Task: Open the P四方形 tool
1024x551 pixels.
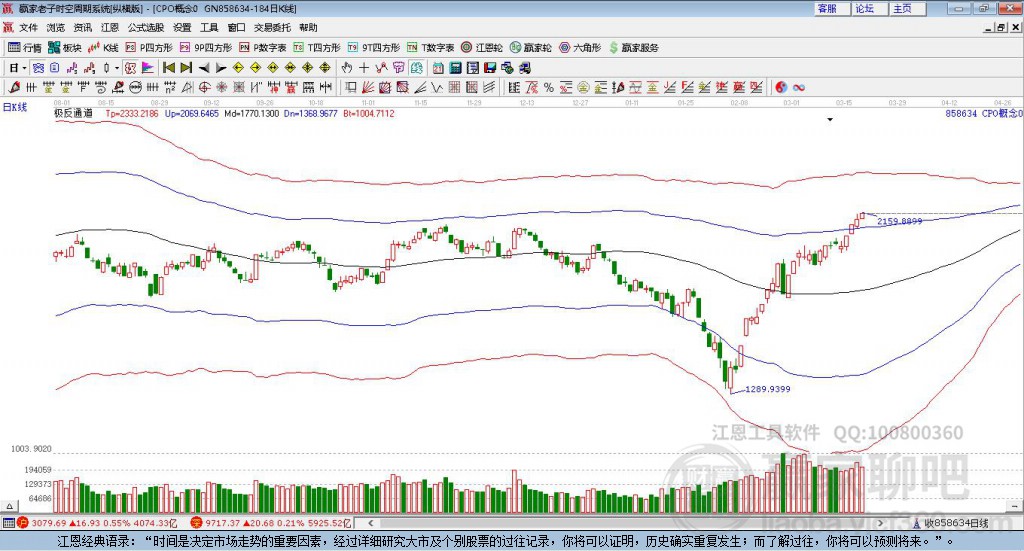Action: (149, 48)
